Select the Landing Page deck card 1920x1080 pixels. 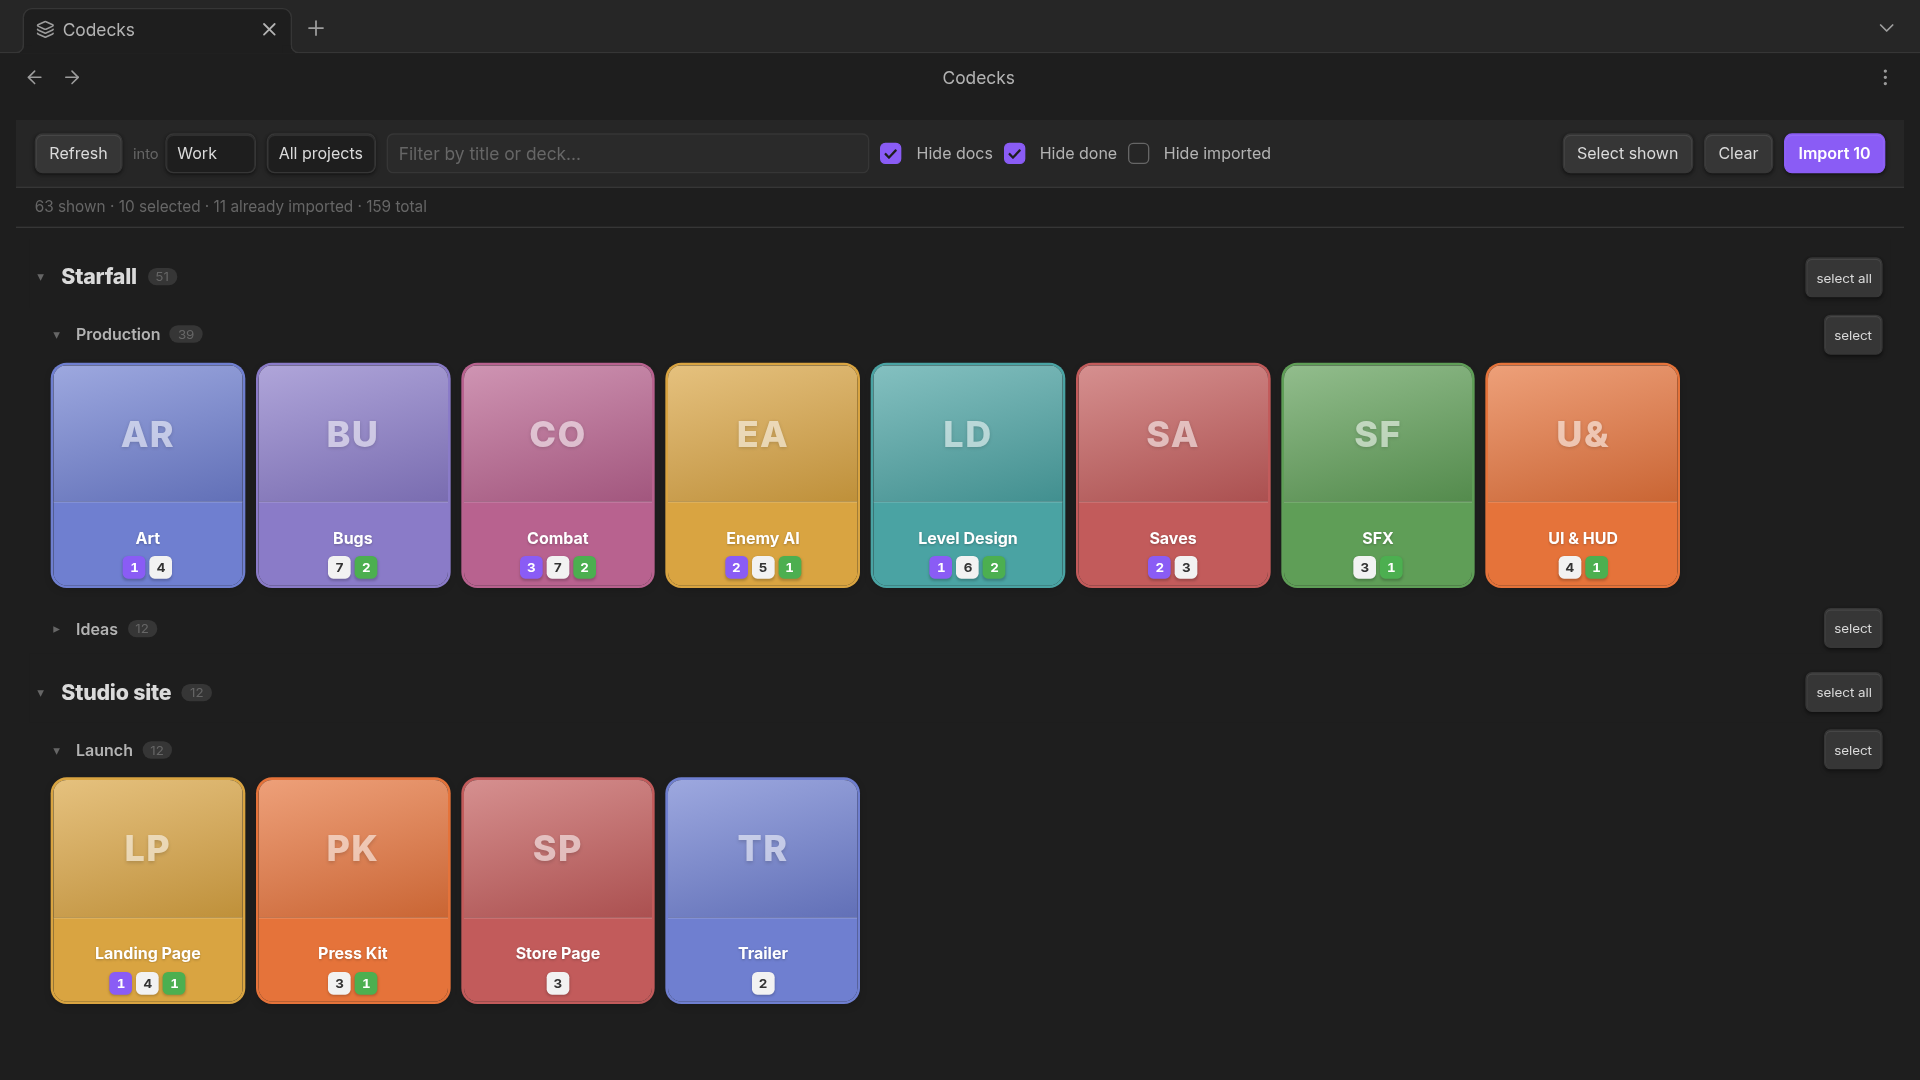point(148,890)
